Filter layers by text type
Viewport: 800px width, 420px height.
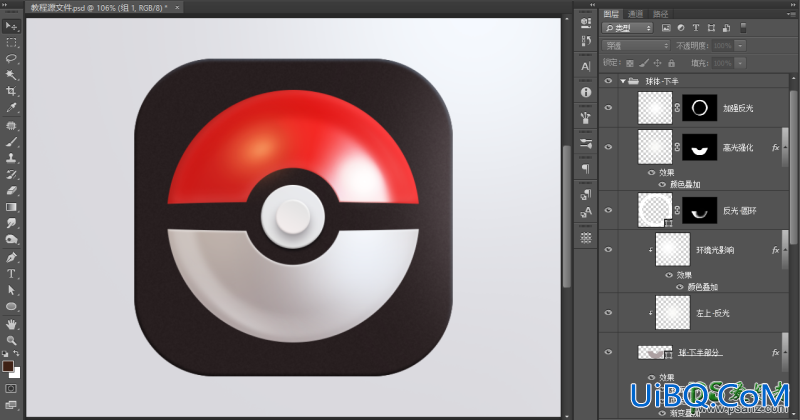coord(695,28)
